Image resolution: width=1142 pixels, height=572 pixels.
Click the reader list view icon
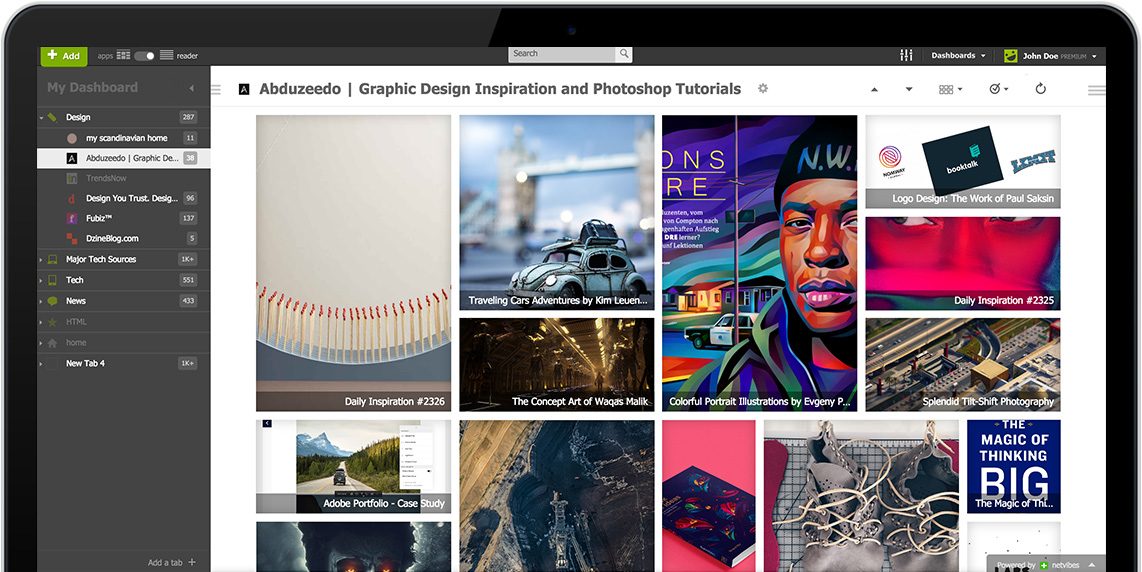[167, 56]
